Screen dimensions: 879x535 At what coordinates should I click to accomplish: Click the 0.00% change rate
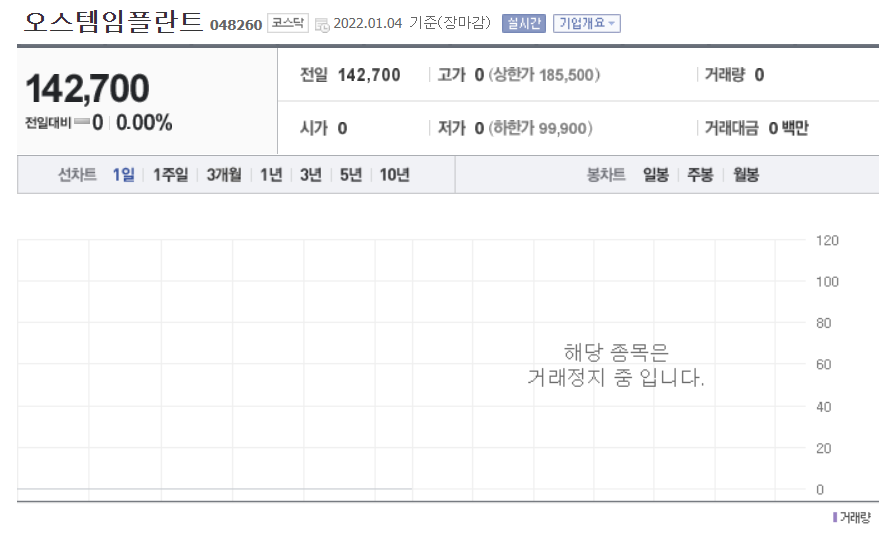point(144,123)
